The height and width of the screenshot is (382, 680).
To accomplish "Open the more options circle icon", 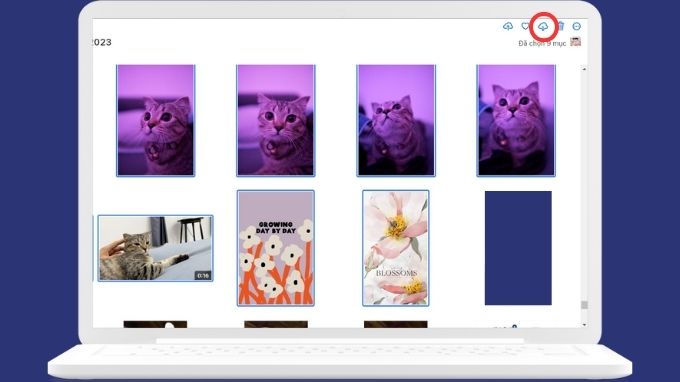I will 576,26.
